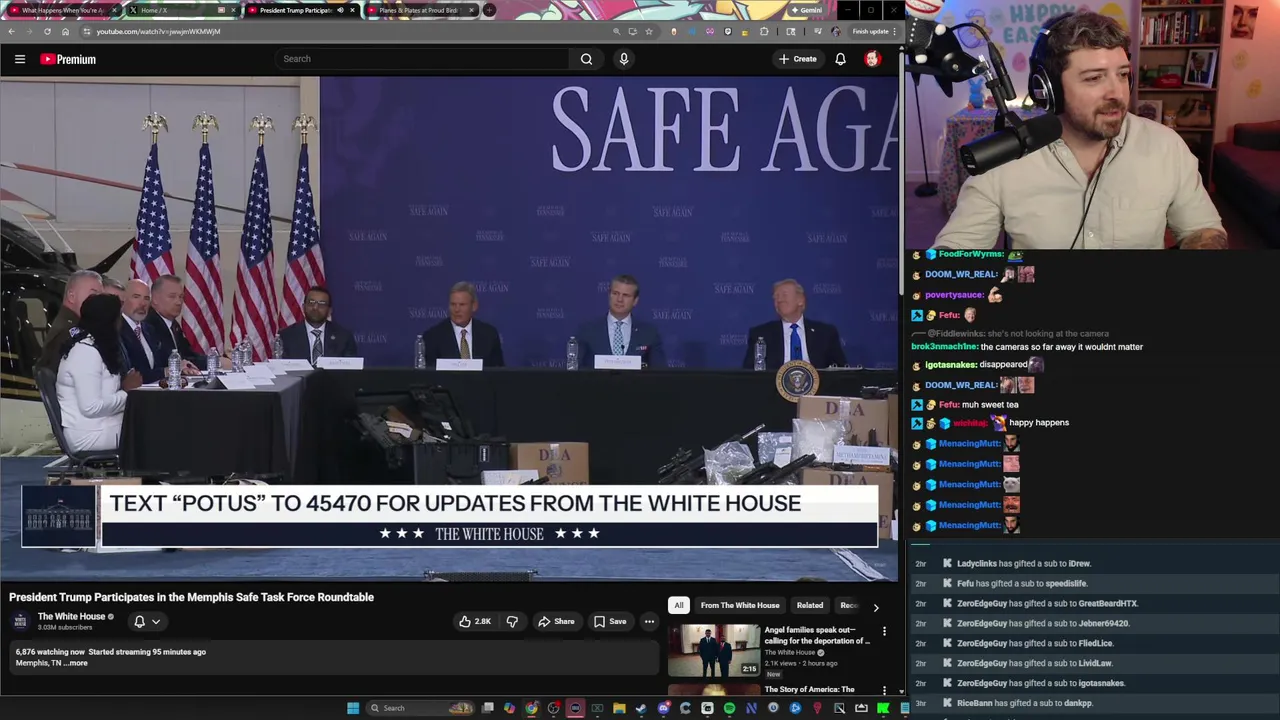
Task: Open the notification bell dropdown beside channel
Action: tap(146, 621)
